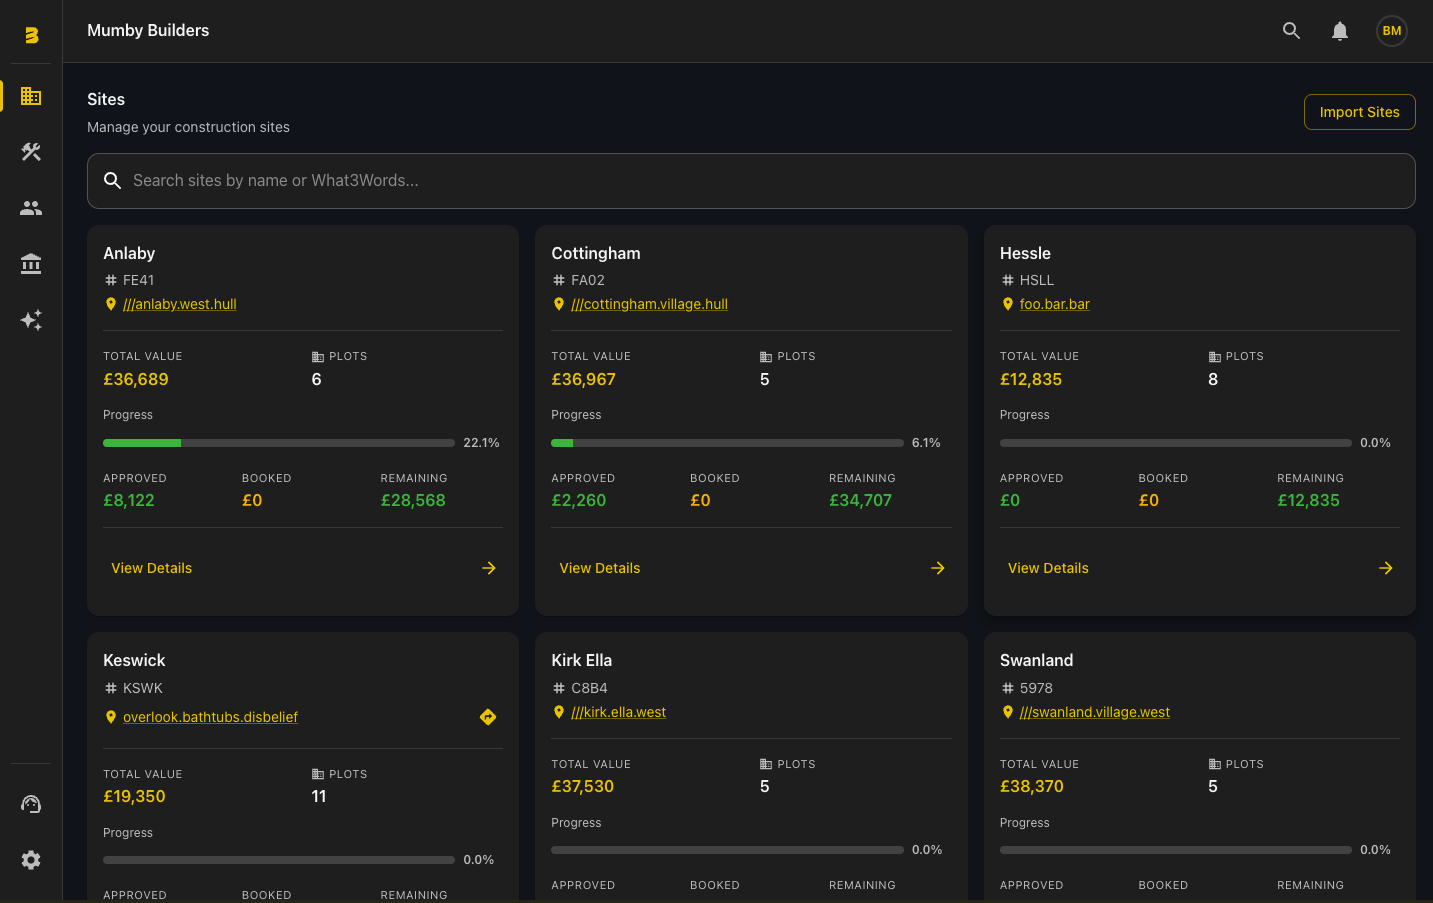The height and width of the screenshot is (903, 1433).
Task: Open the Sites building icon in sidebar
Action: (31, 96)
